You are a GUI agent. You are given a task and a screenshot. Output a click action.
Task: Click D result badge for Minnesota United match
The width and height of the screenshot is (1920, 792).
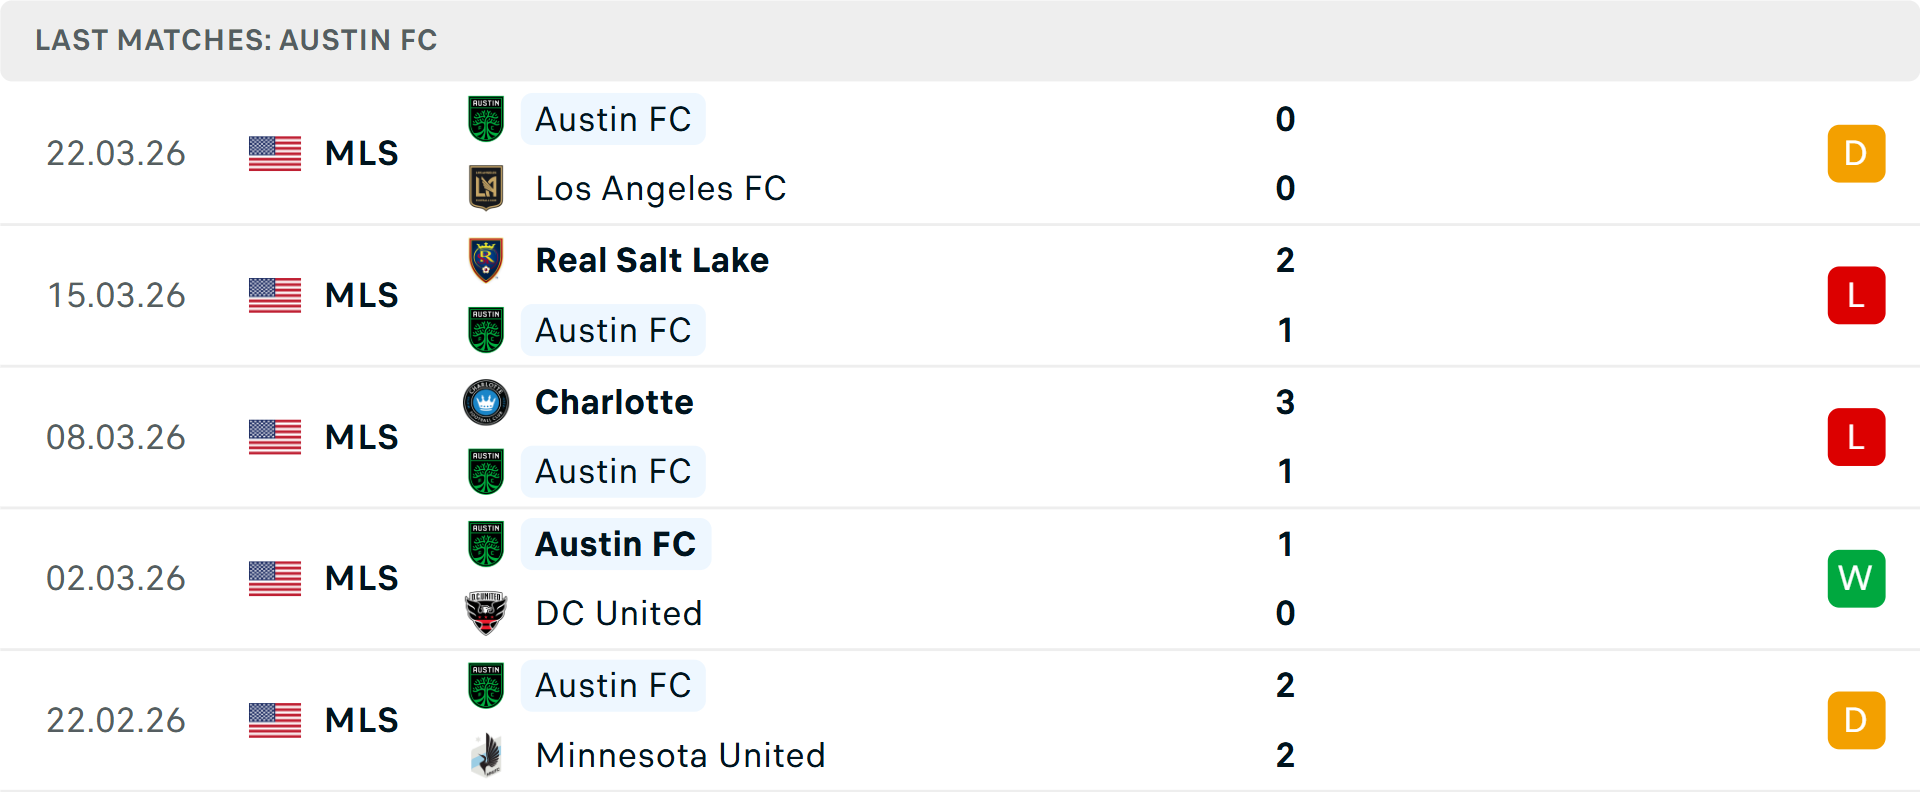(1856, 720)
